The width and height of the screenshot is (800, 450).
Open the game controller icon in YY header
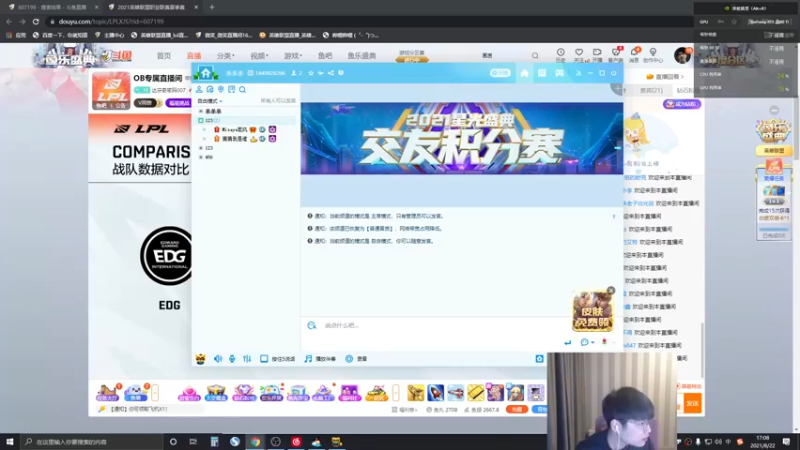click(560, 73)
